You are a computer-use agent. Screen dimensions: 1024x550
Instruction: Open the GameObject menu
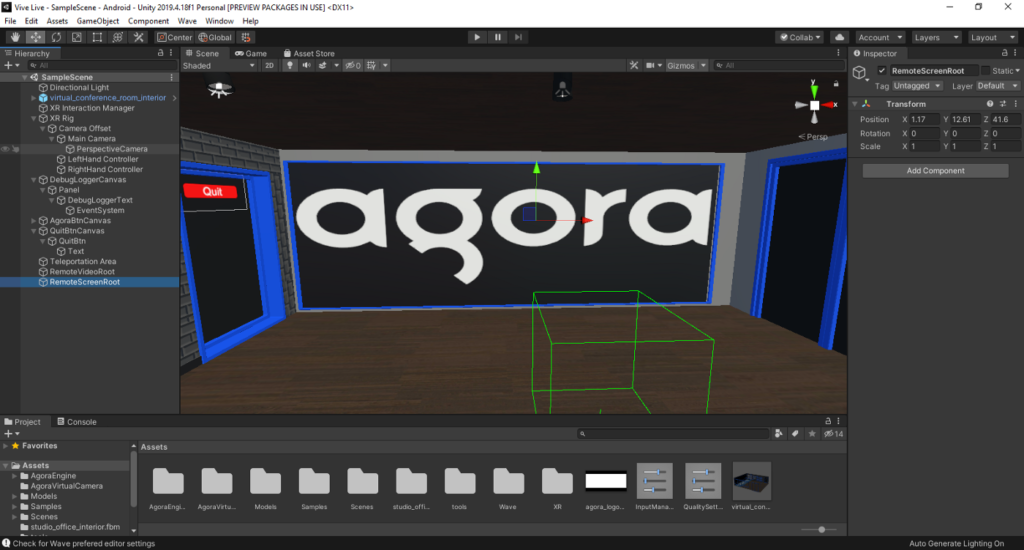coord(97,21)
